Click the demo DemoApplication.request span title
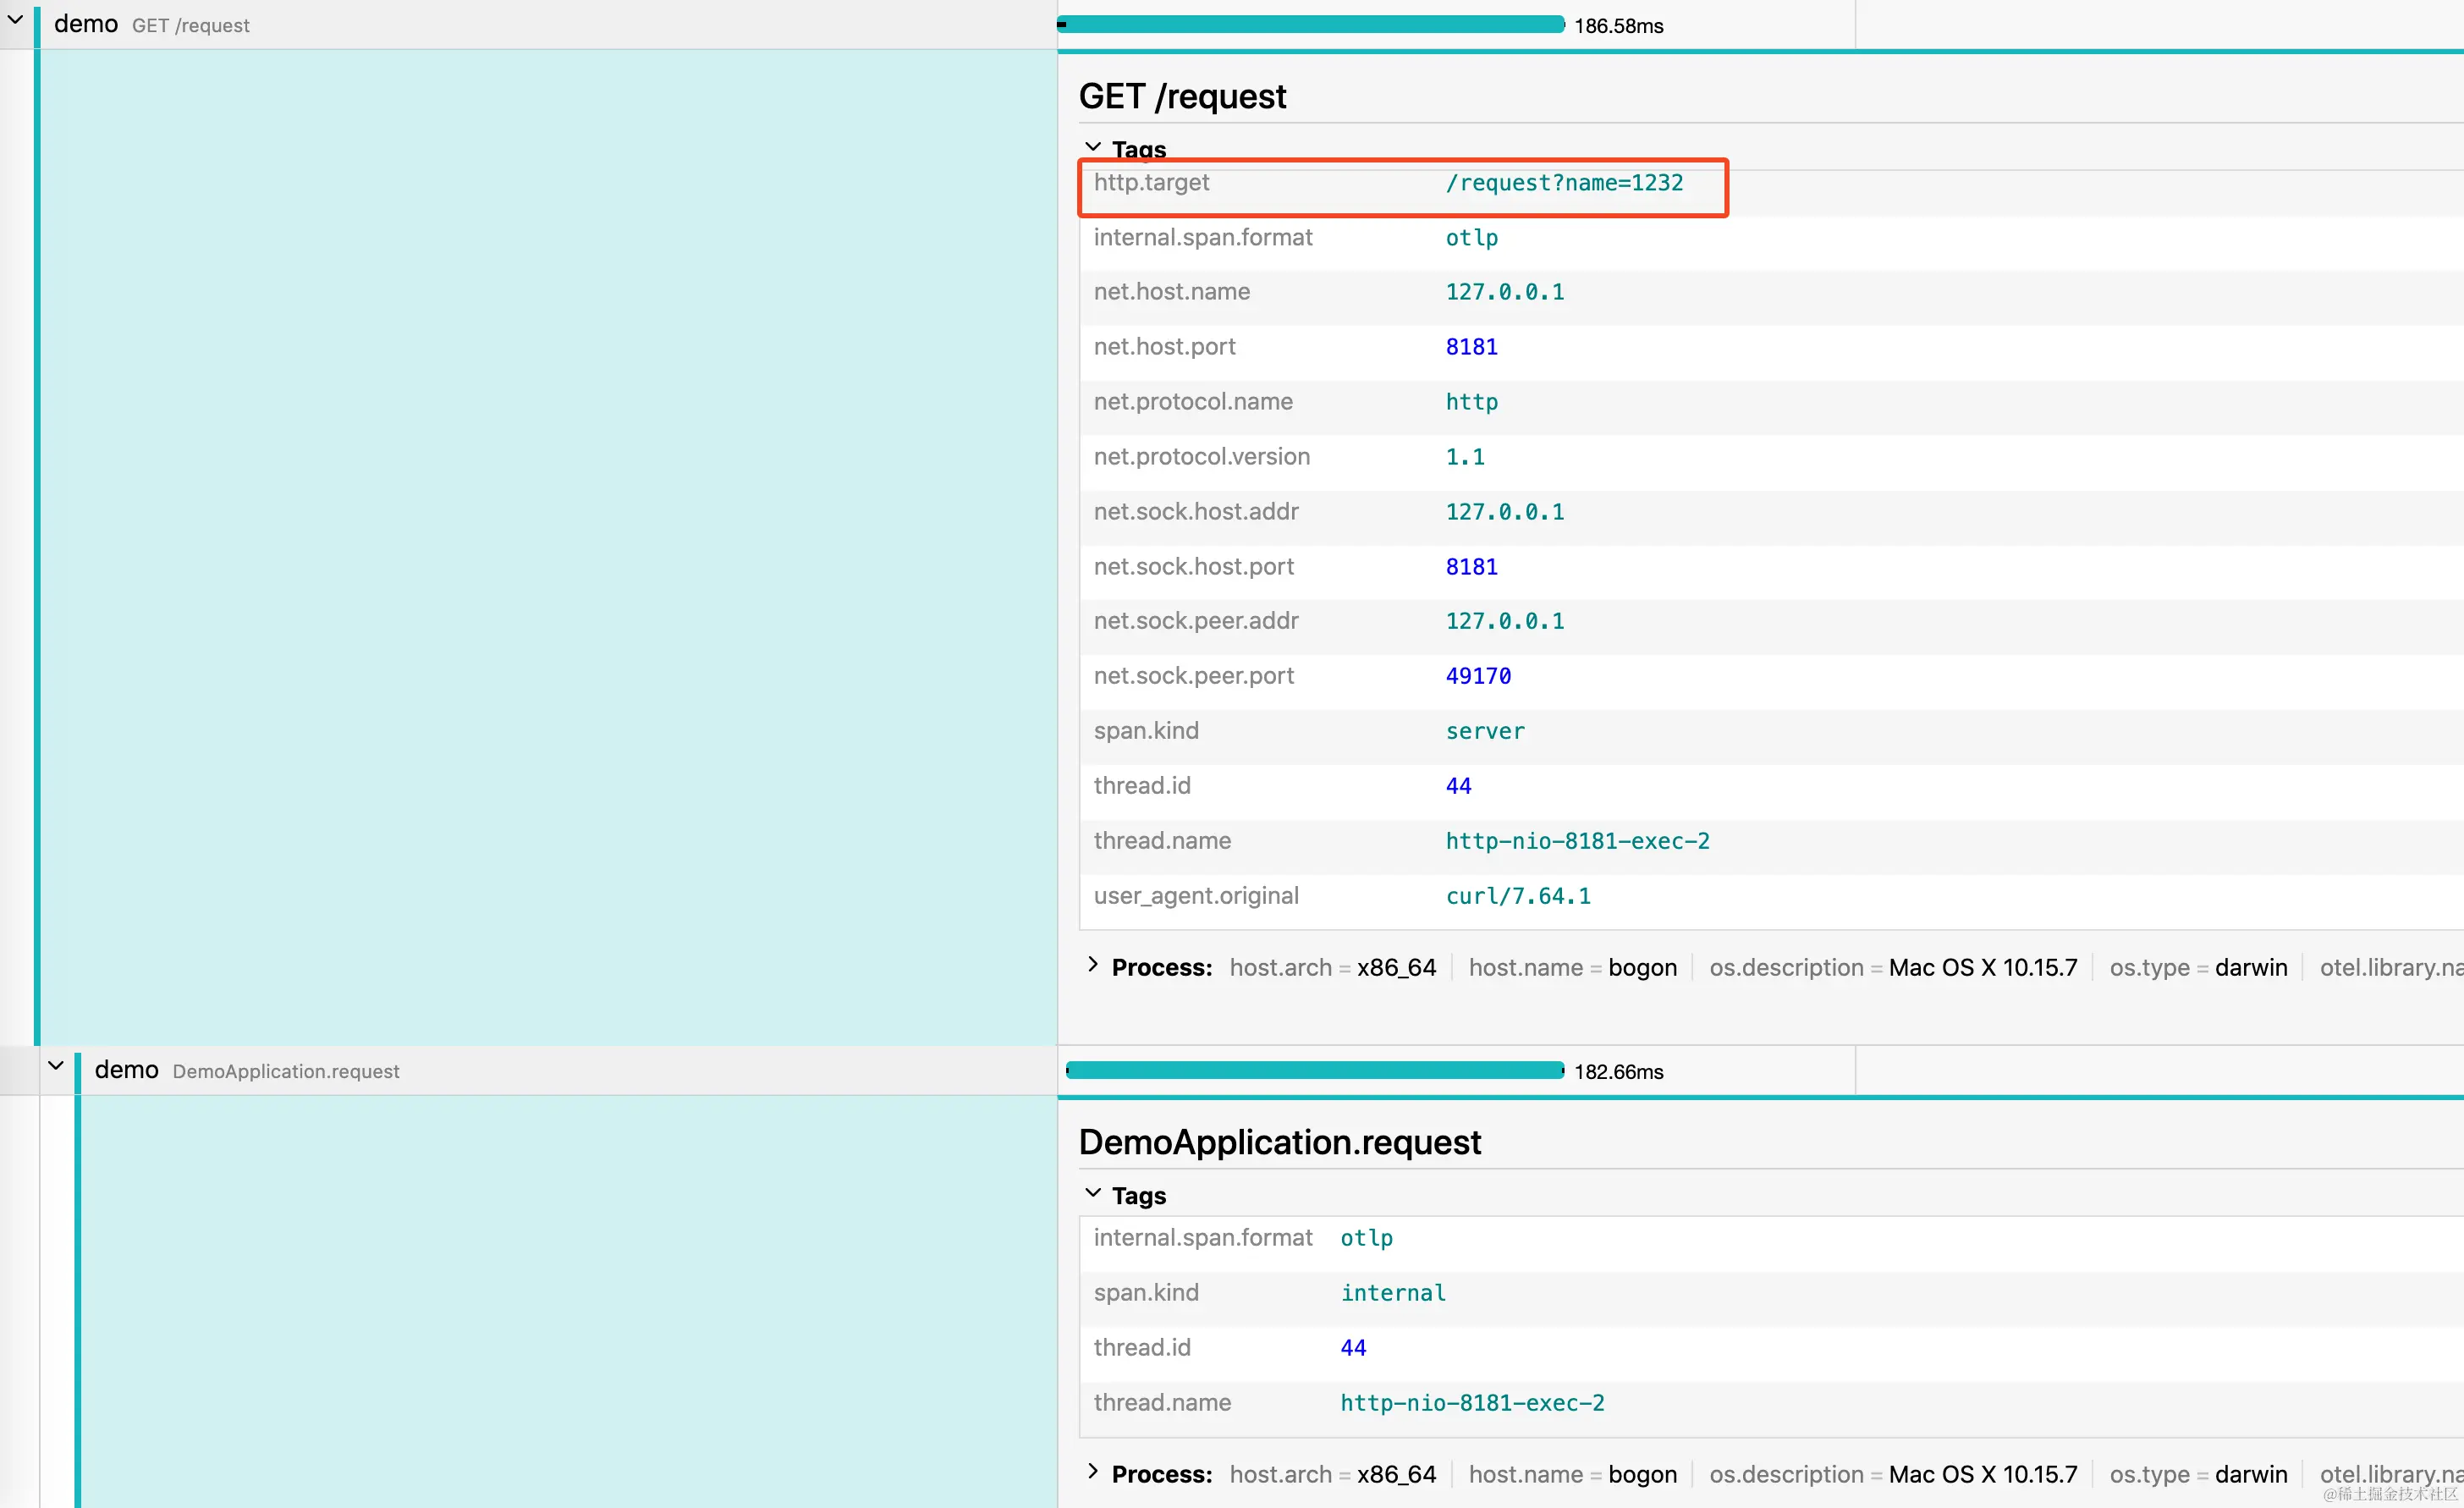This screenshot has height=1508, width=2464. tap(247, 1070)
